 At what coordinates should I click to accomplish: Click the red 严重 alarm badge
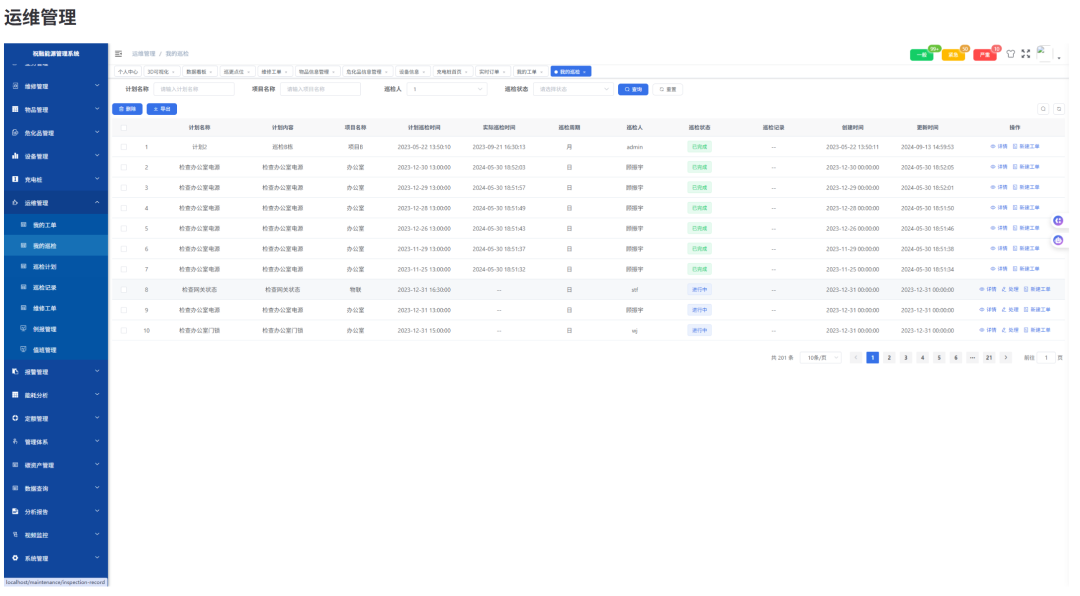[x=985, y=54]
